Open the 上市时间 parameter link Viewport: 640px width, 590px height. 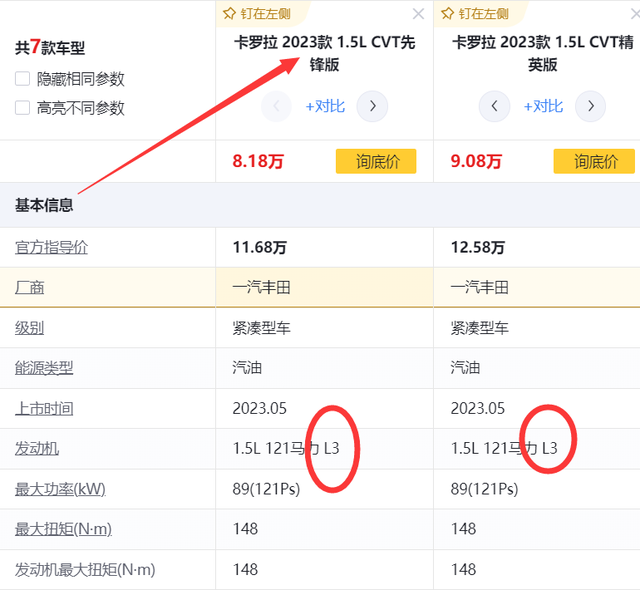[x=44, y=408]
